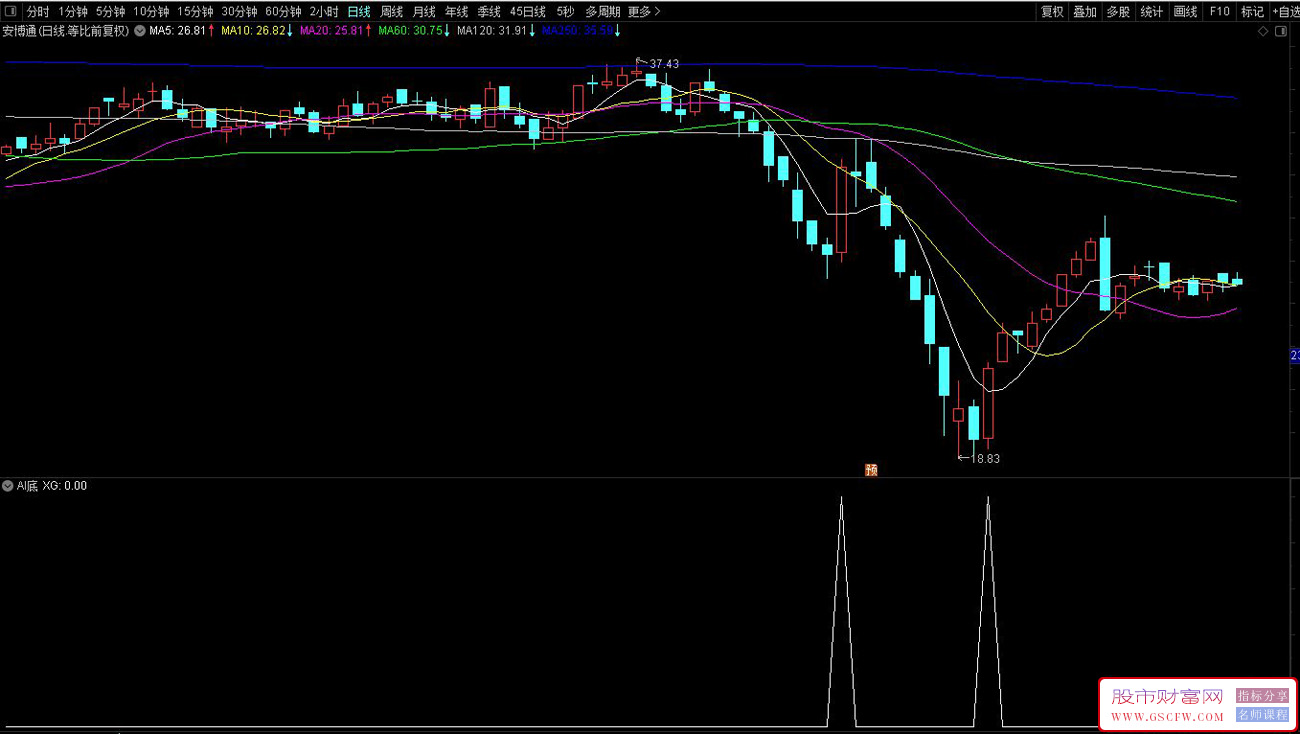Screen dimensions: 1300x734
Task: Switch to 季线 quarterly chart
Action: [x=488, y=12]
